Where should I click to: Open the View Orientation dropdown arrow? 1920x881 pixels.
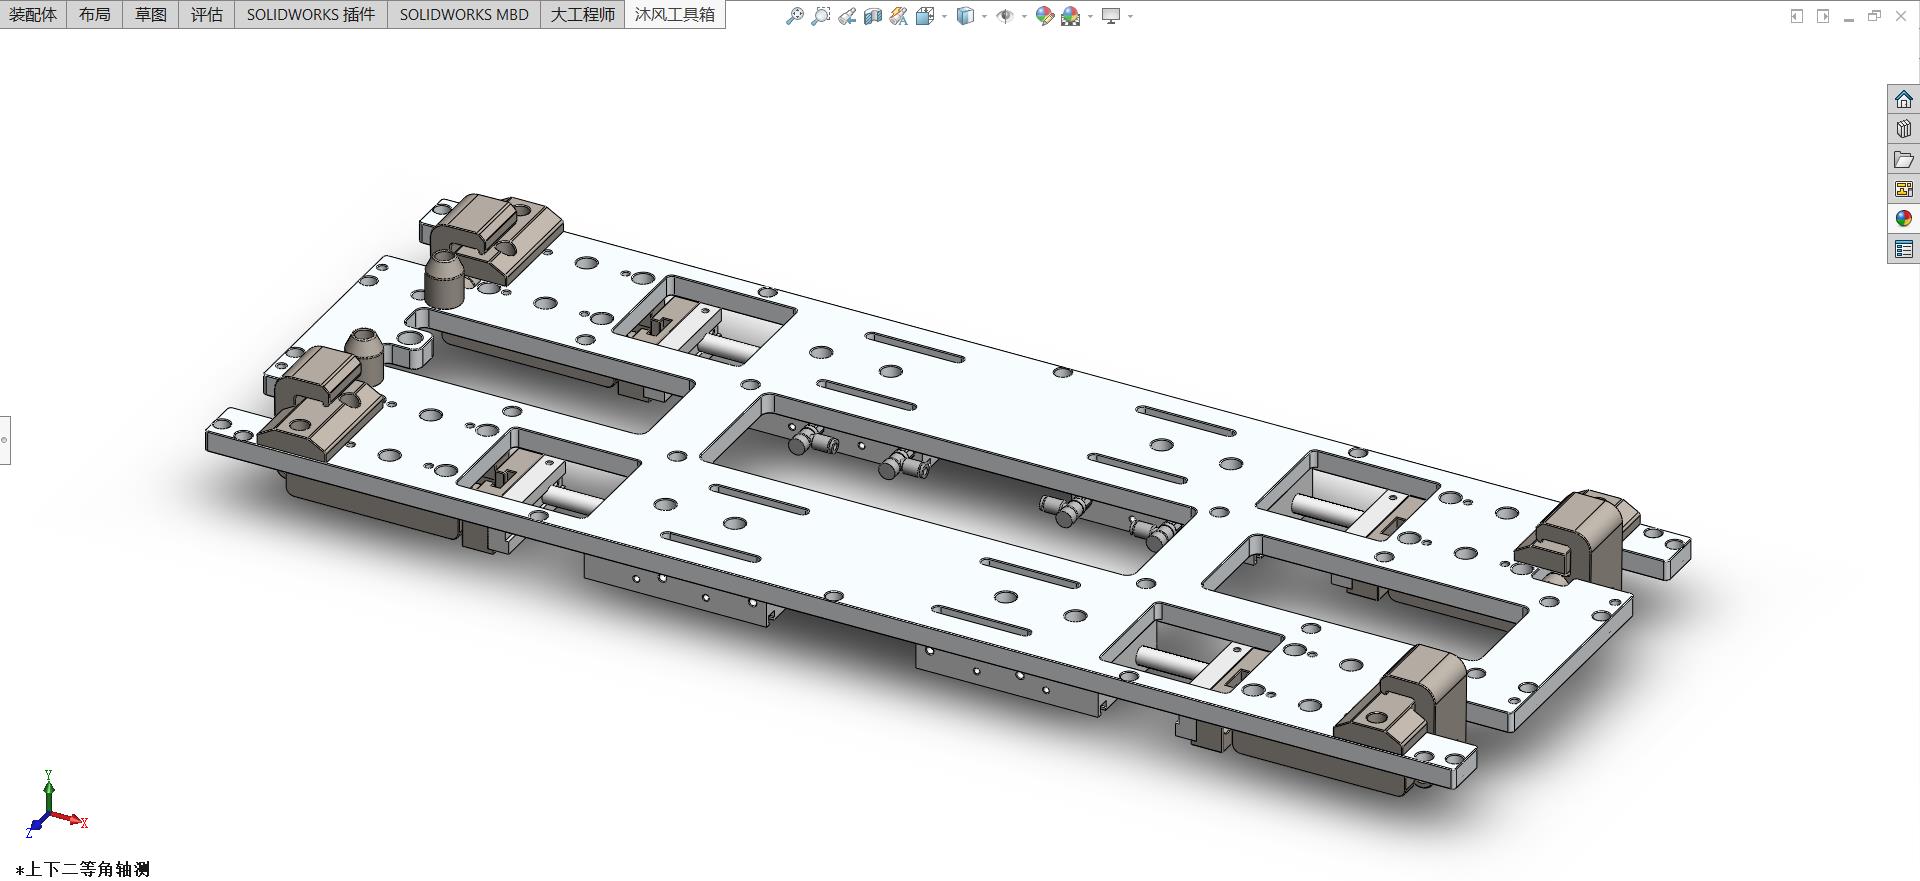[944, 16]
